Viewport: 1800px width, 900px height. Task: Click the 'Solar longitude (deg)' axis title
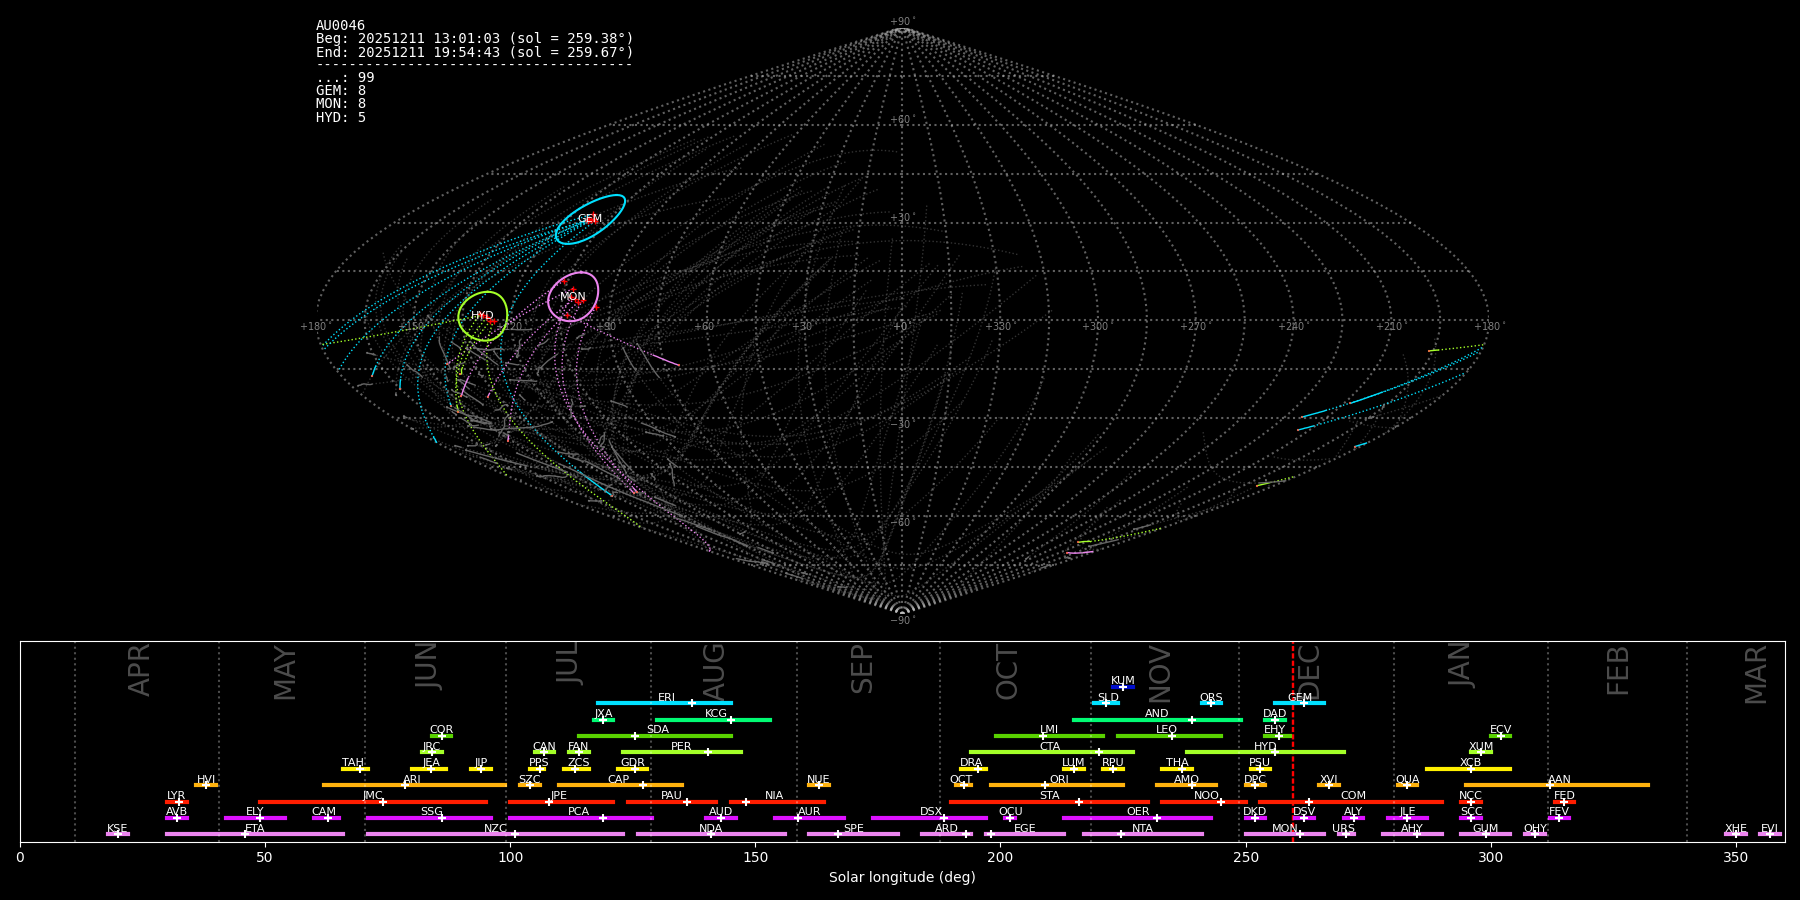902,877
